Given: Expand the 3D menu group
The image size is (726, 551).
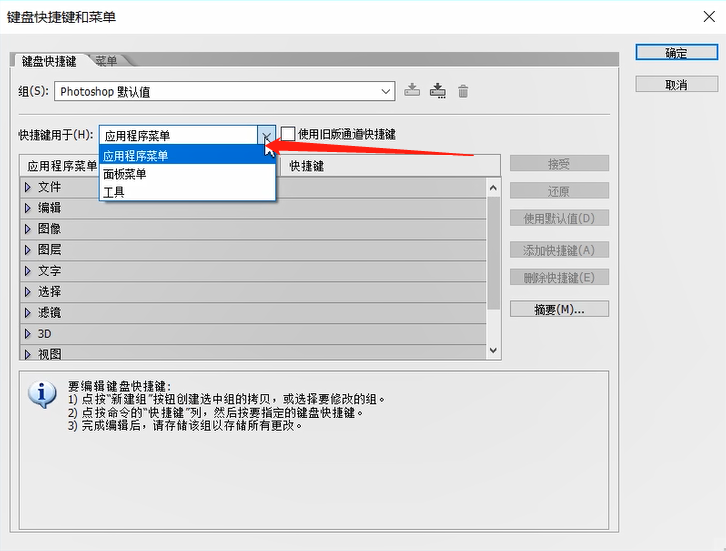Looking at the screenshot, I should [28, 333].
